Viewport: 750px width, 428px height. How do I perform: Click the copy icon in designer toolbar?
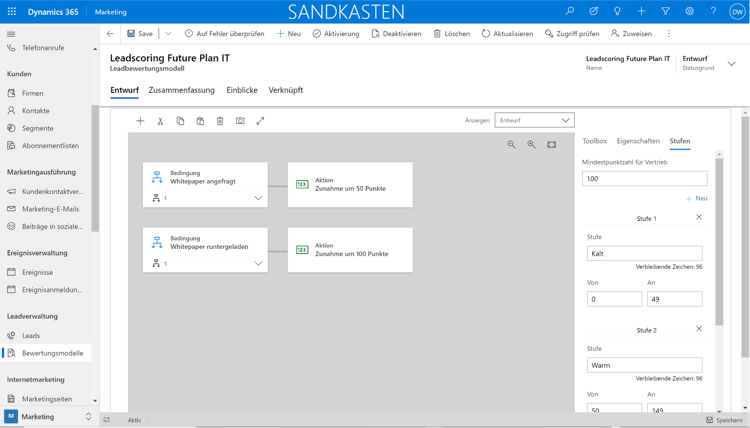pos(180,121)
